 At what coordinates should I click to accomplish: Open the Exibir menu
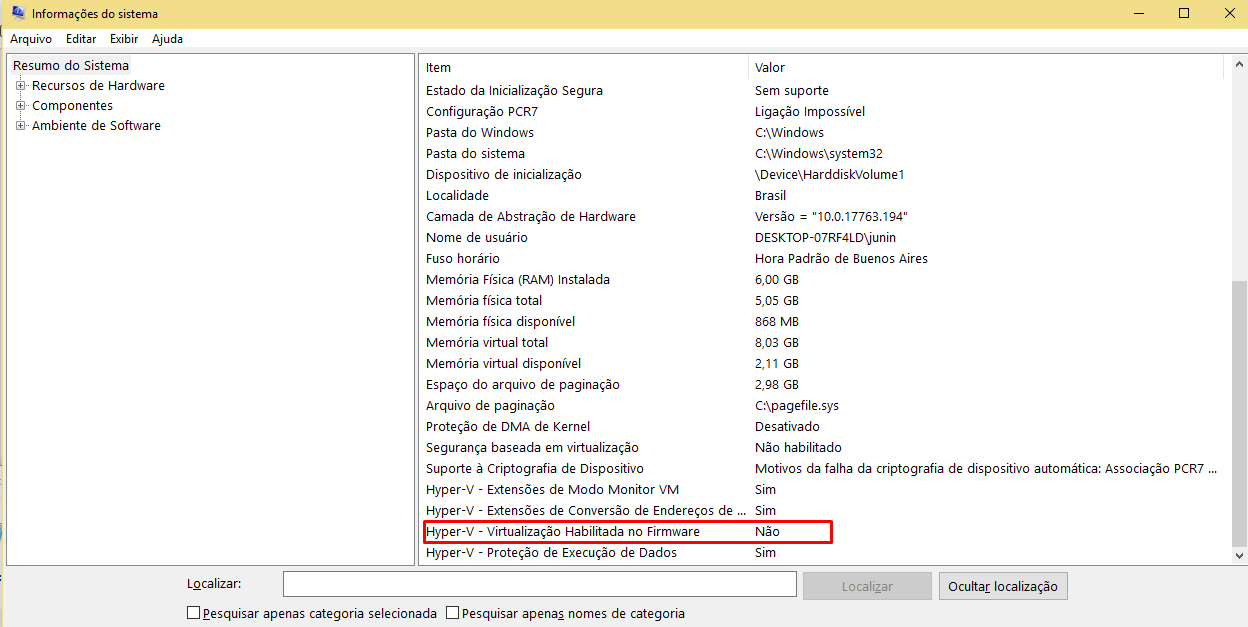pos(124,39)
